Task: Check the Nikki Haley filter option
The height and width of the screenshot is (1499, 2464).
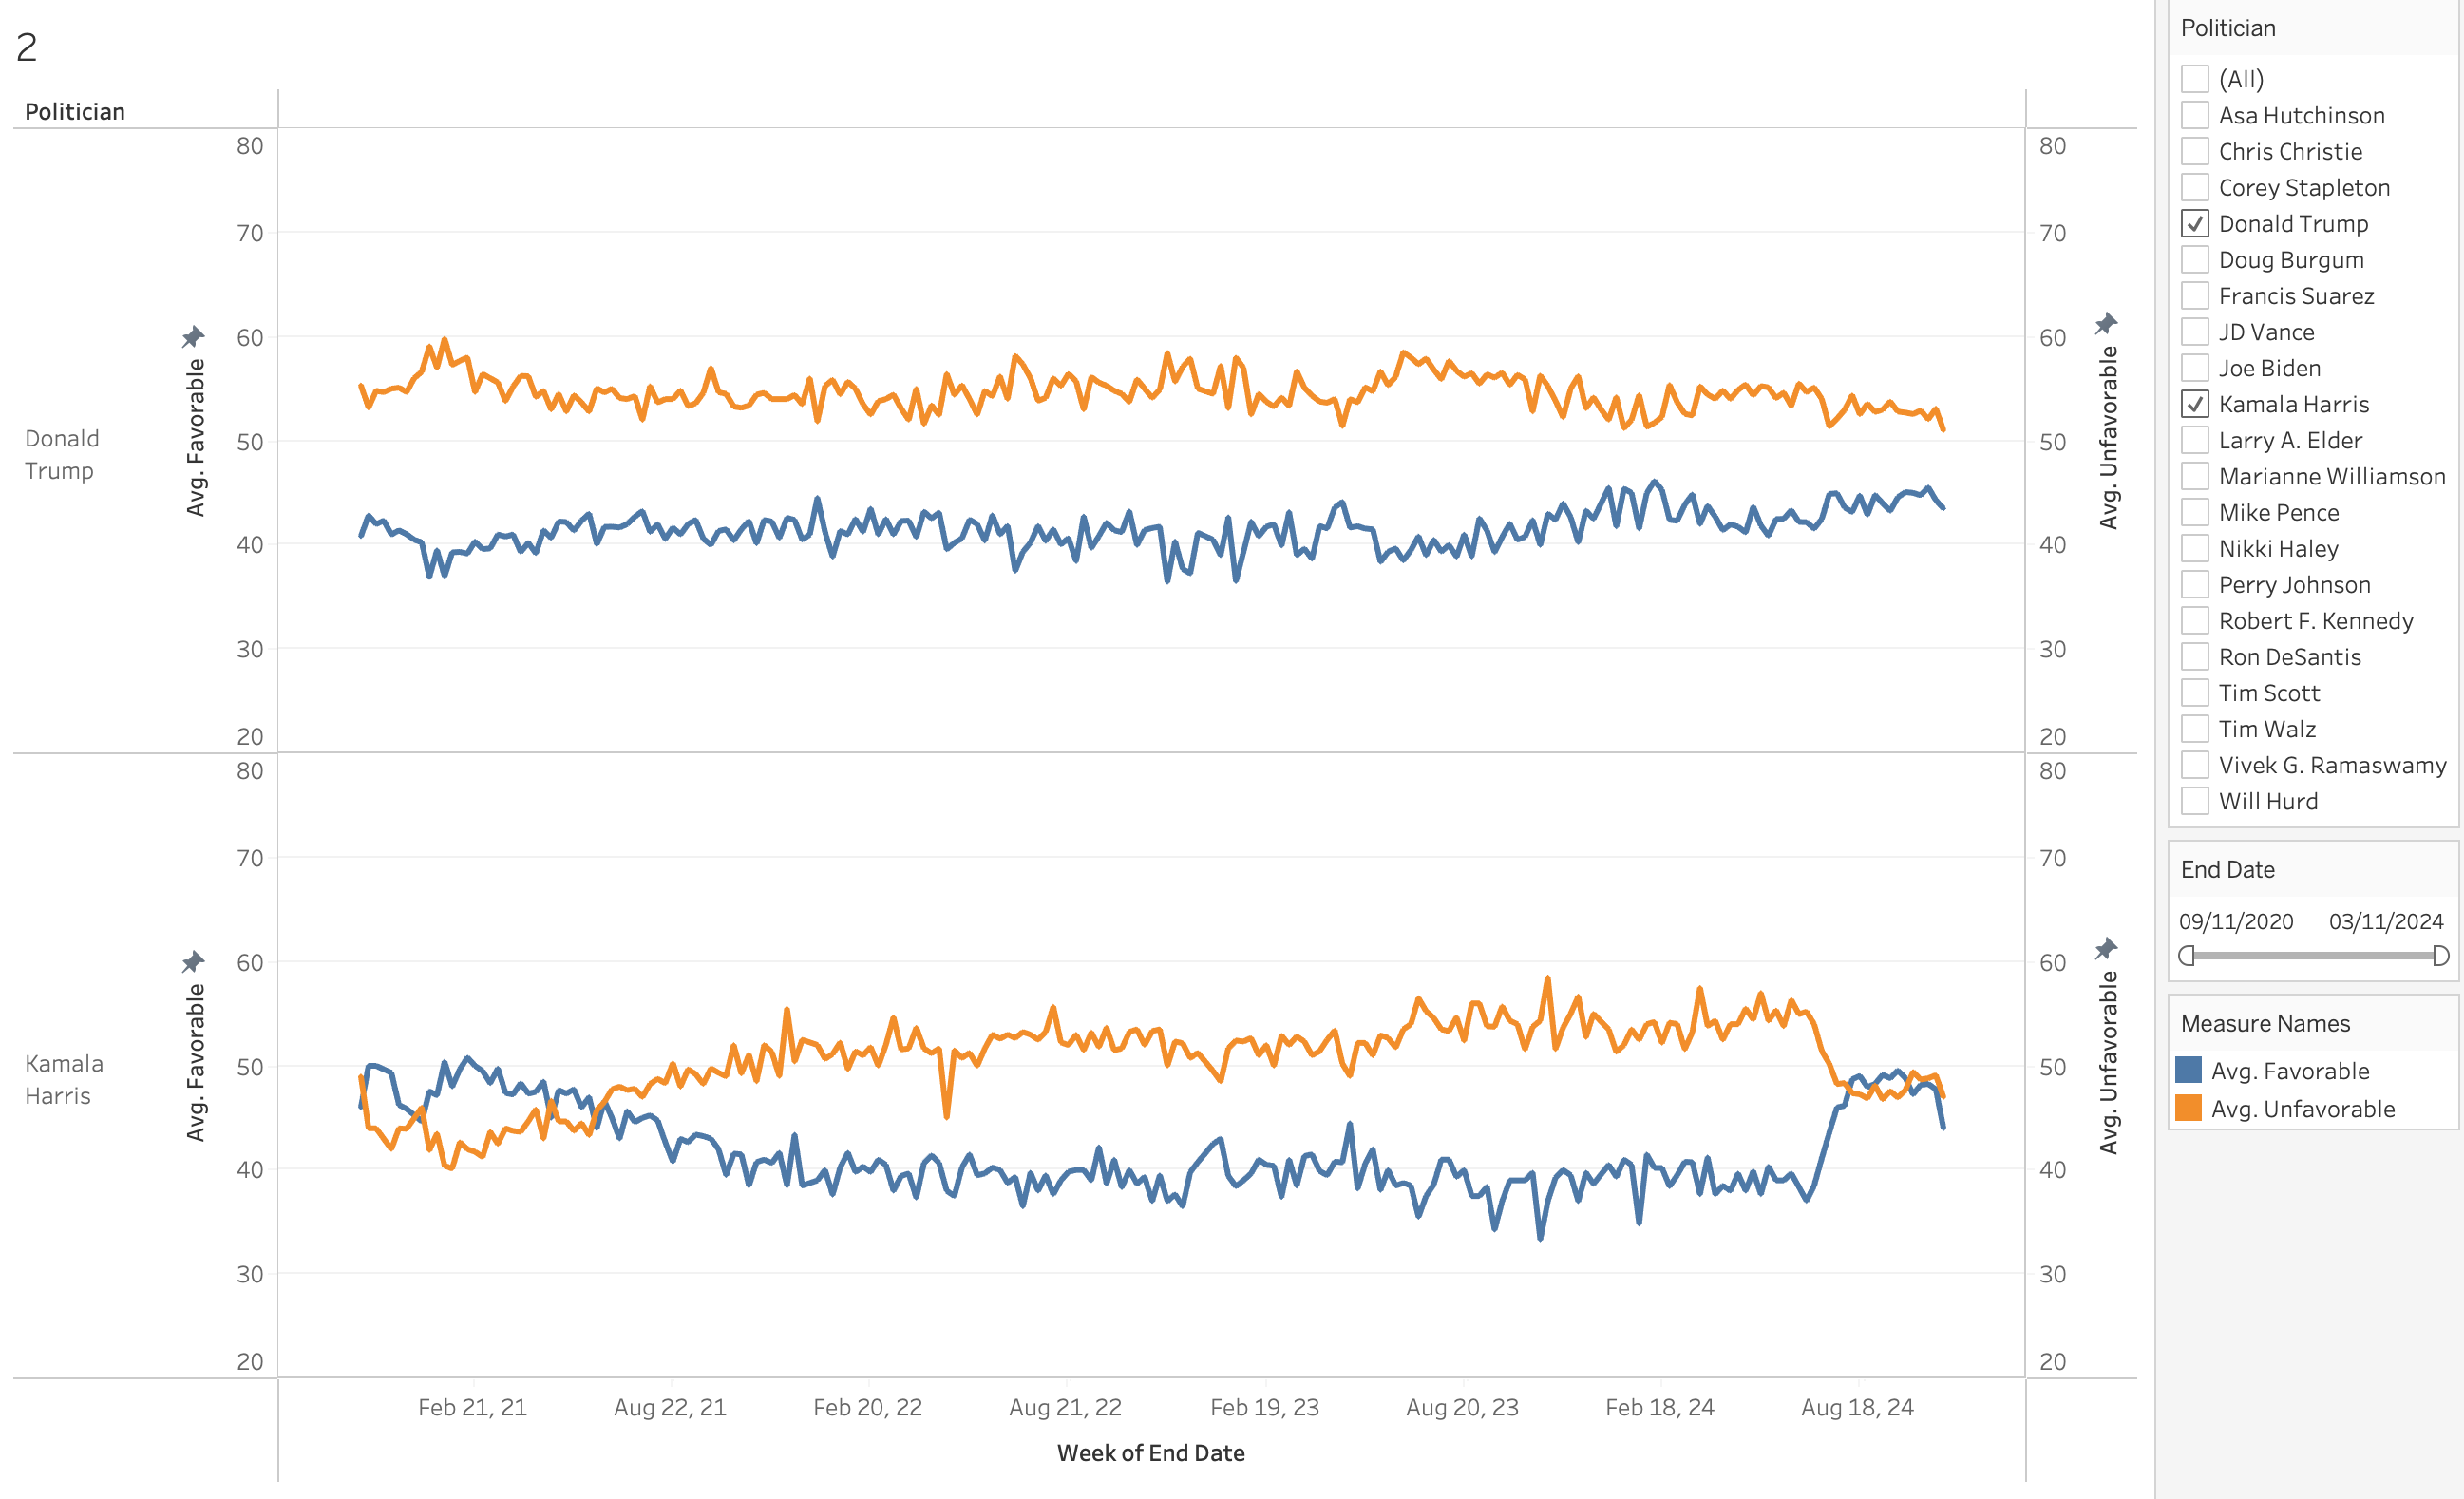Action: point(2195,548)
